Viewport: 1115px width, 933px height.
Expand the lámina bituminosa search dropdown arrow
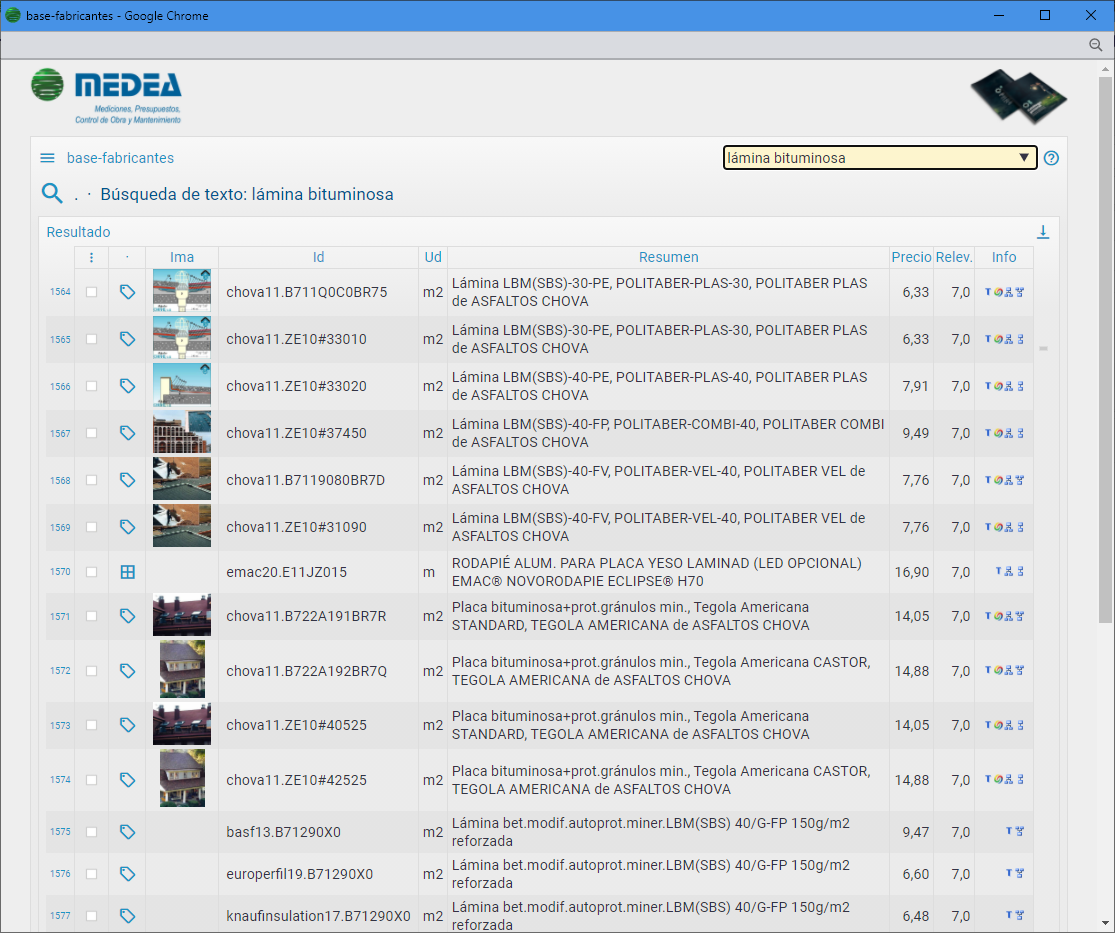1024,158
